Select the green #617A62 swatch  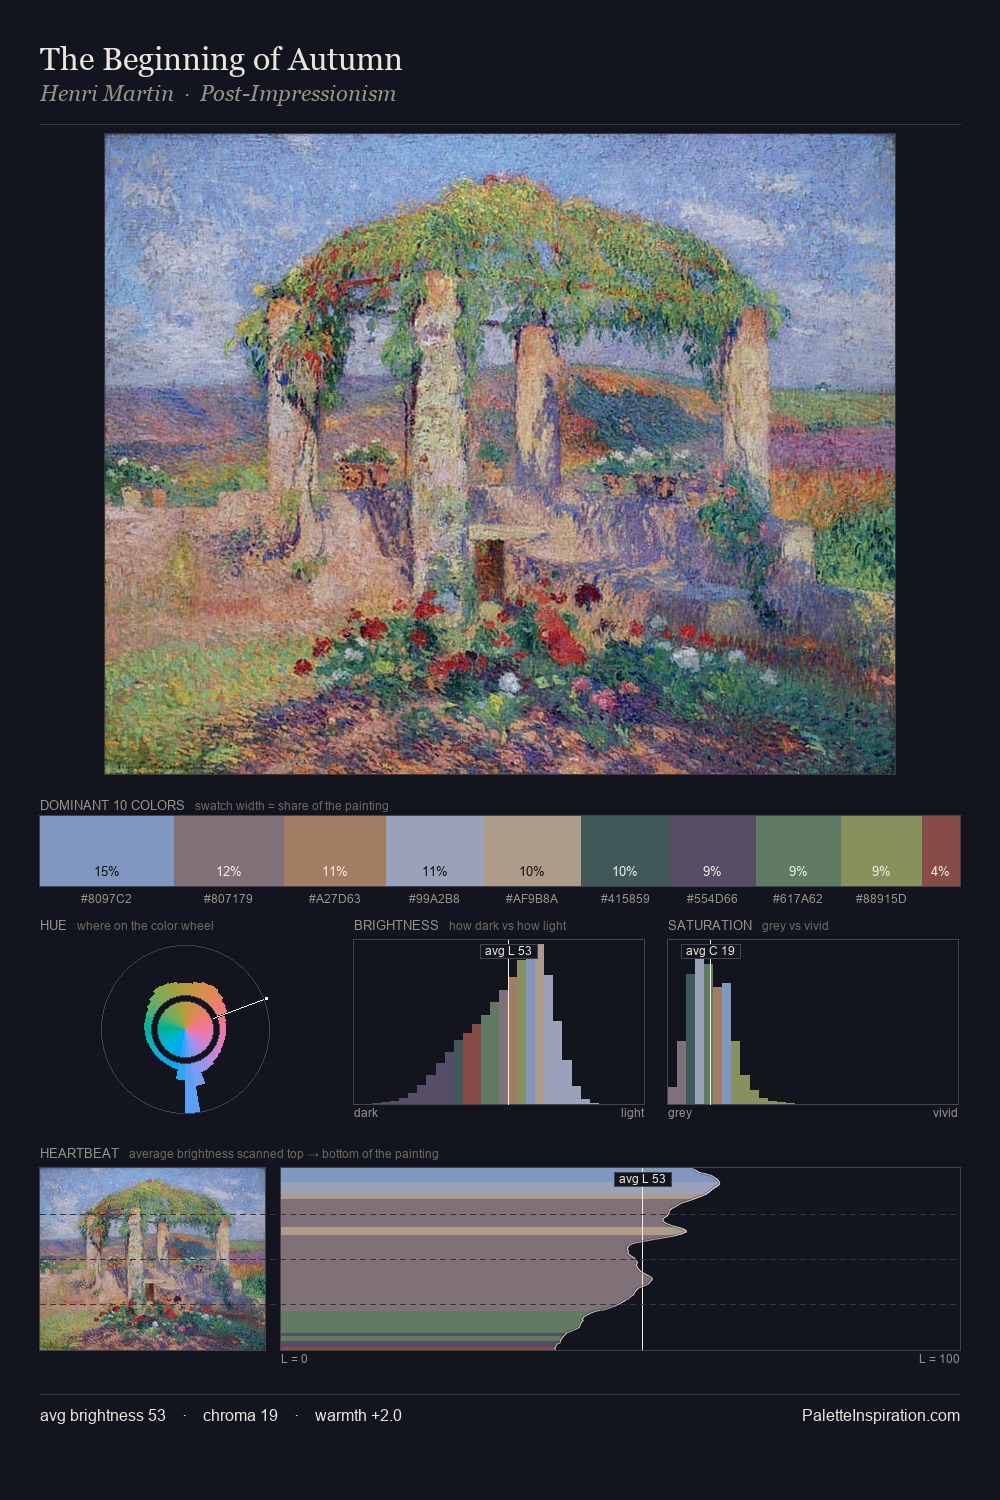coord(798,851)
